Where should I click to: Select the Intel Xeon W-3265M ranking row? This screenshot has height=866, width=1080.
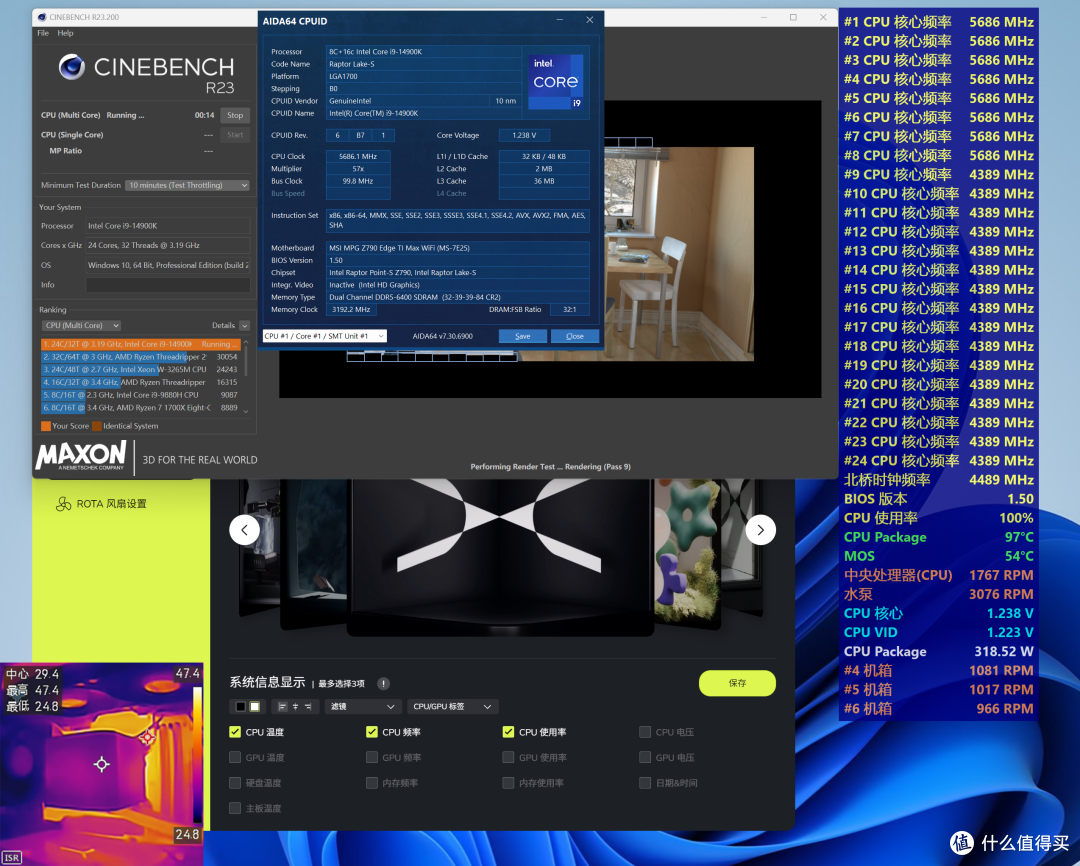click(141, 369)
